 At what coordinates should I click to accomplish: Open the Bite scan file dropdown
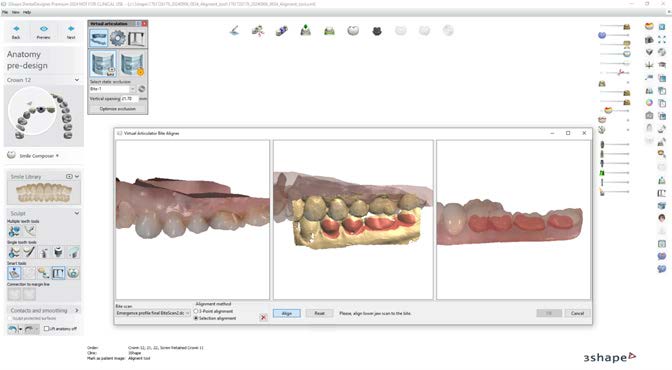[187, 313]
